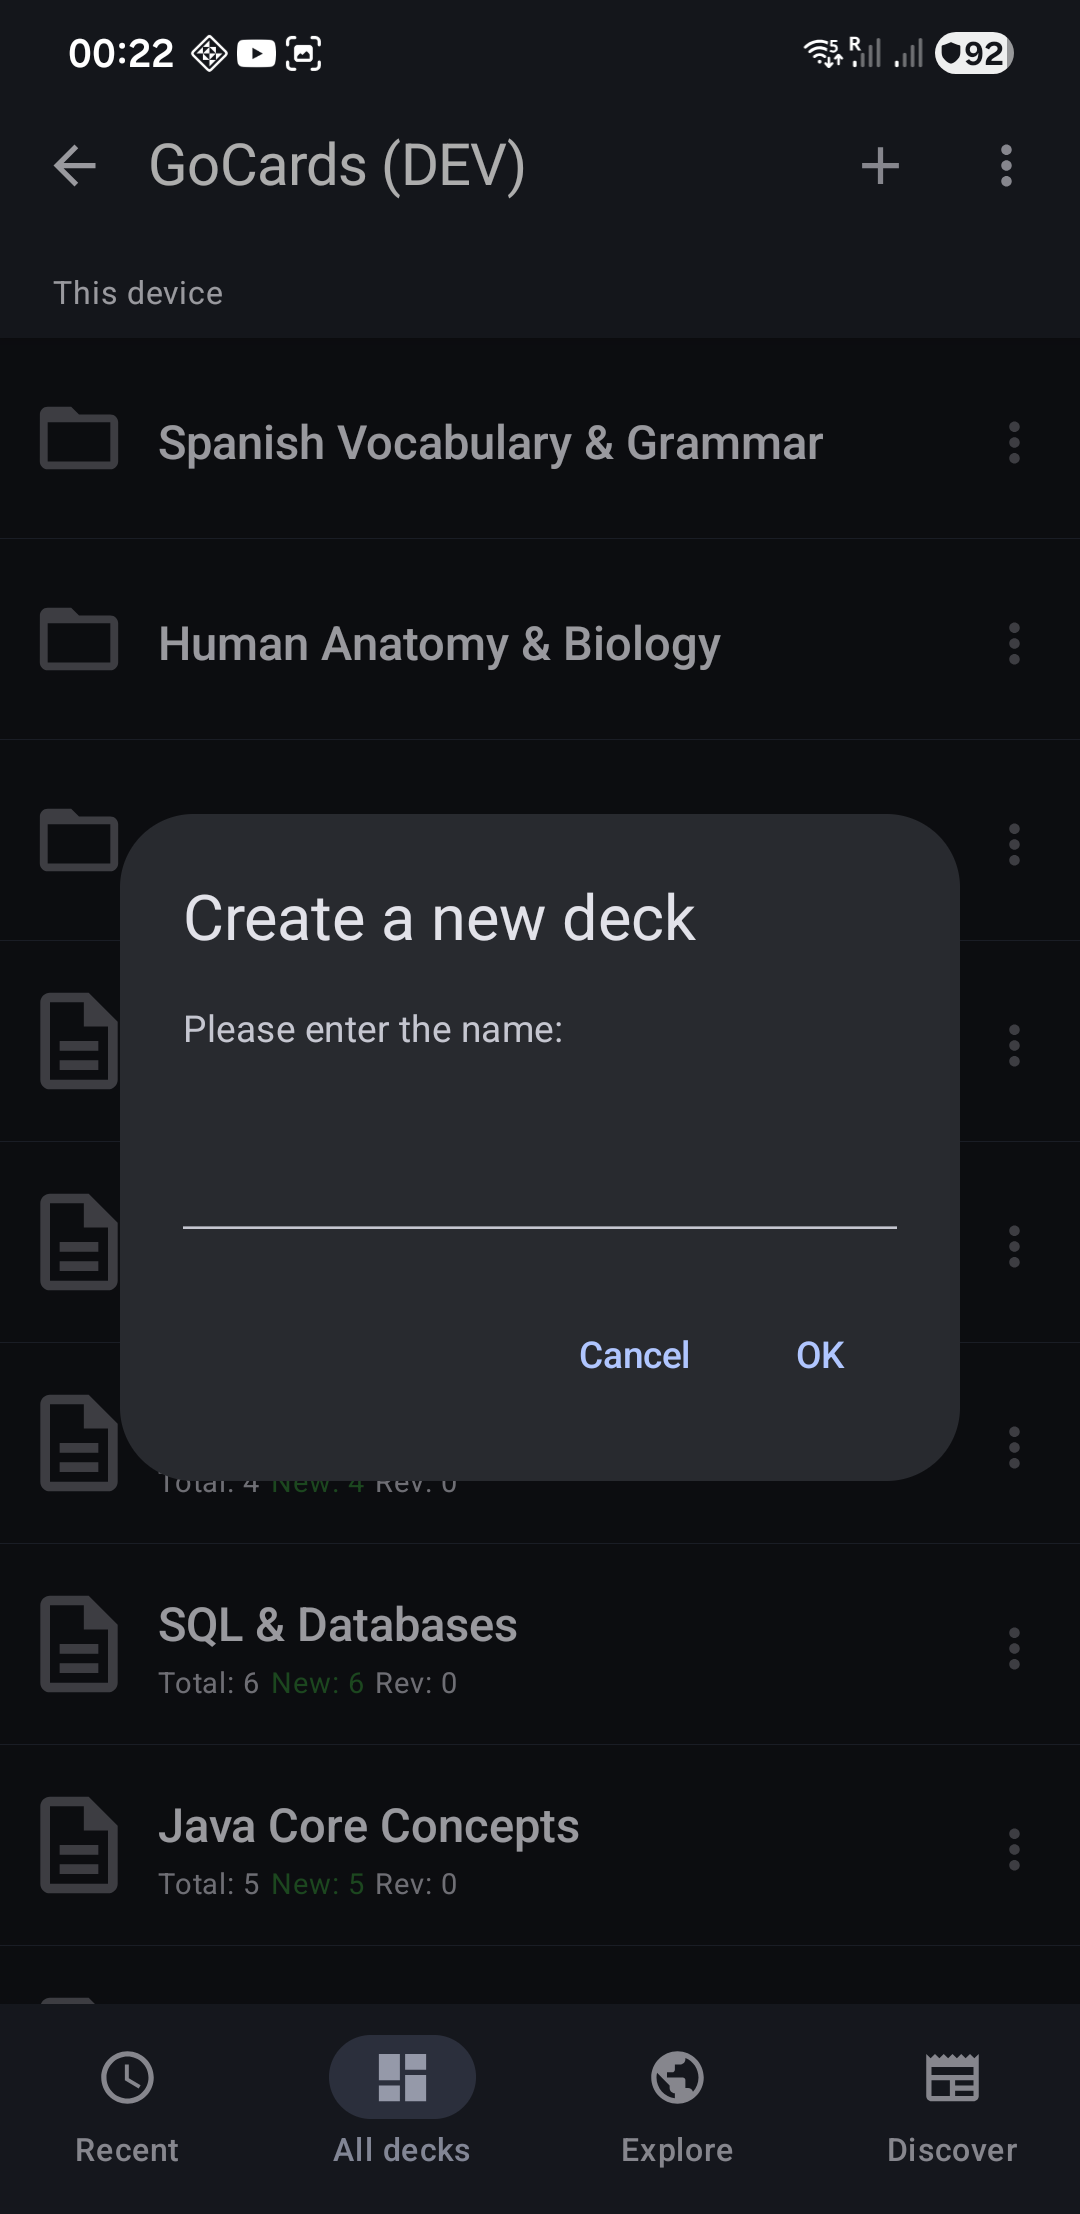Tap the Java Core Concepts deck icon
The height and width of the screenshot is (2214, 1080).
pos(79,1846)
